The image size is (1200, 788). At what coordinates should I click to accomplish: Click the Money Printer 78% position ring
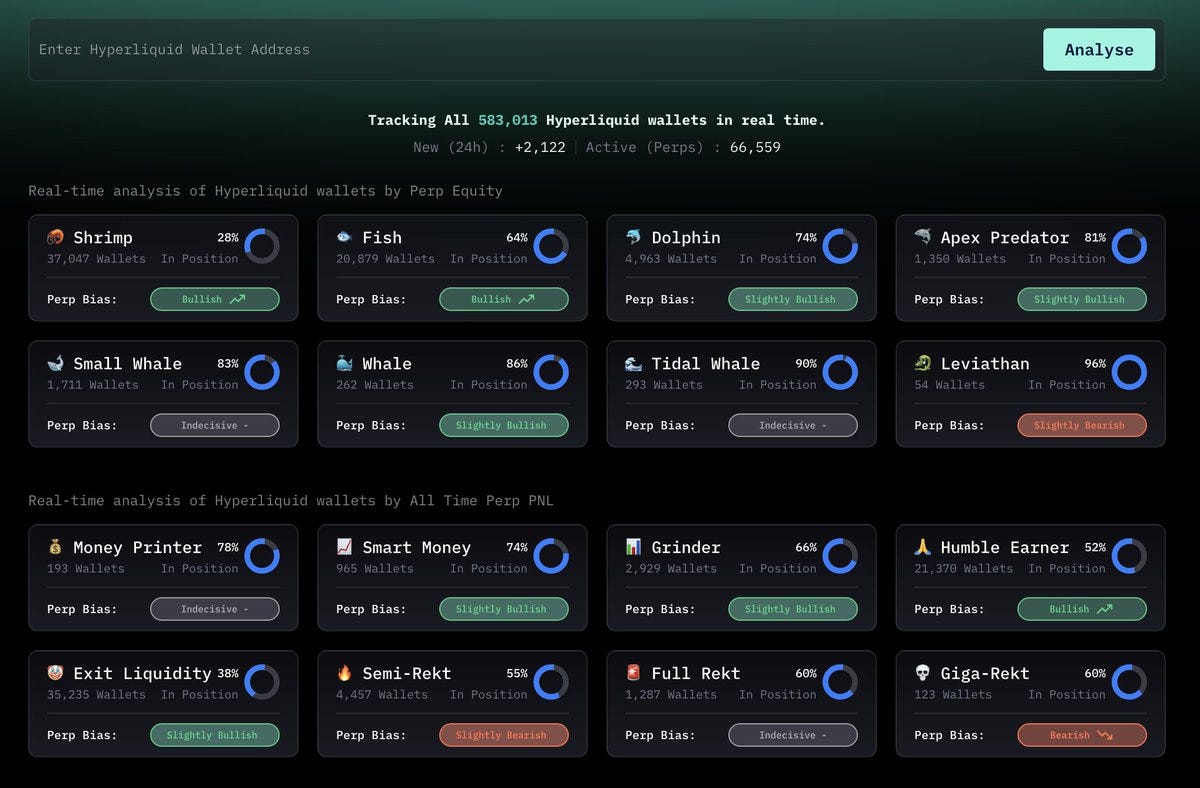click(x=262, y=556)
